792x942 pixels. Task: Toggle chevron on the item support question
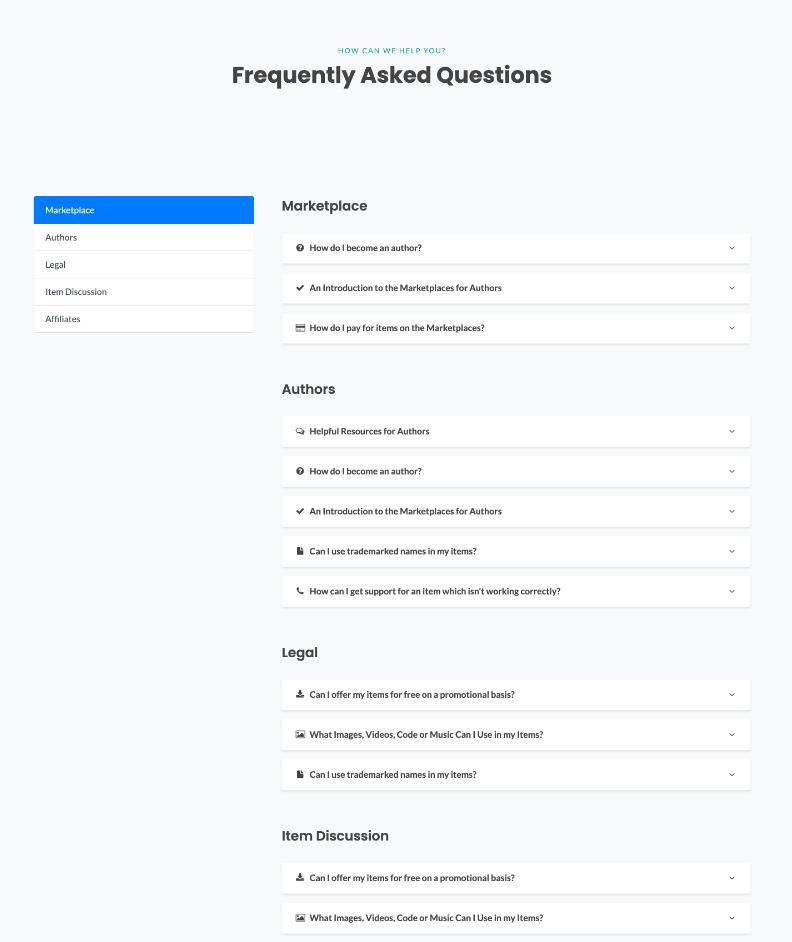pos(732,592)
